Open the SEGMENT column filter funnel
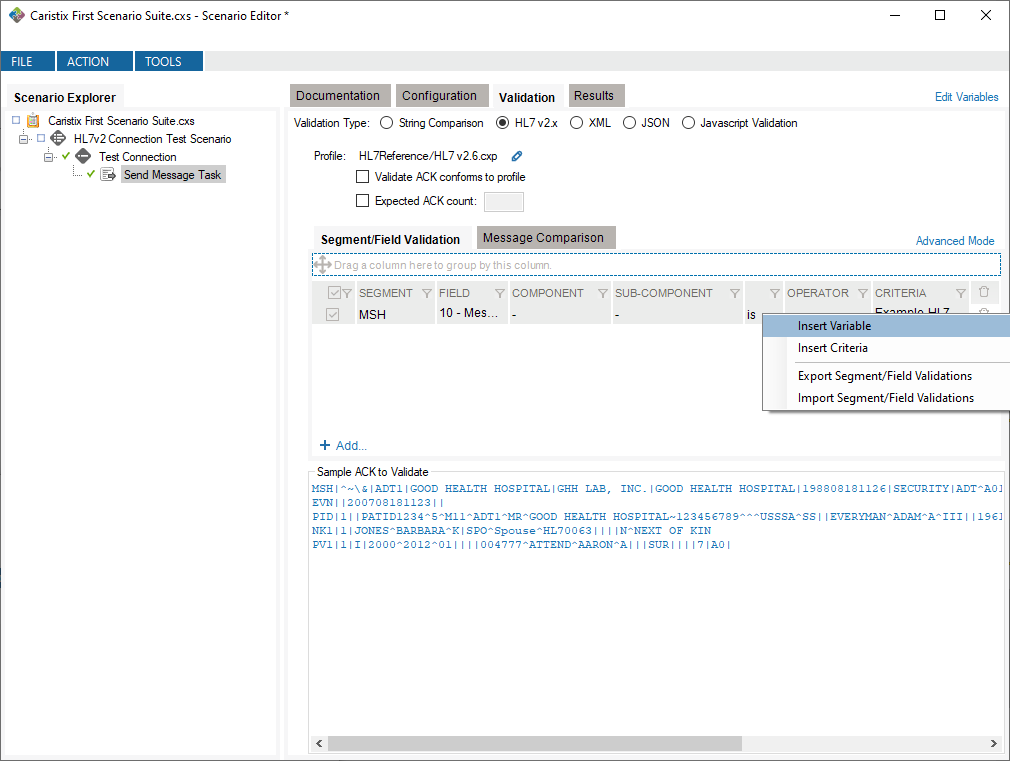This screenshot has height=761, width=1010. click(425, 293)
